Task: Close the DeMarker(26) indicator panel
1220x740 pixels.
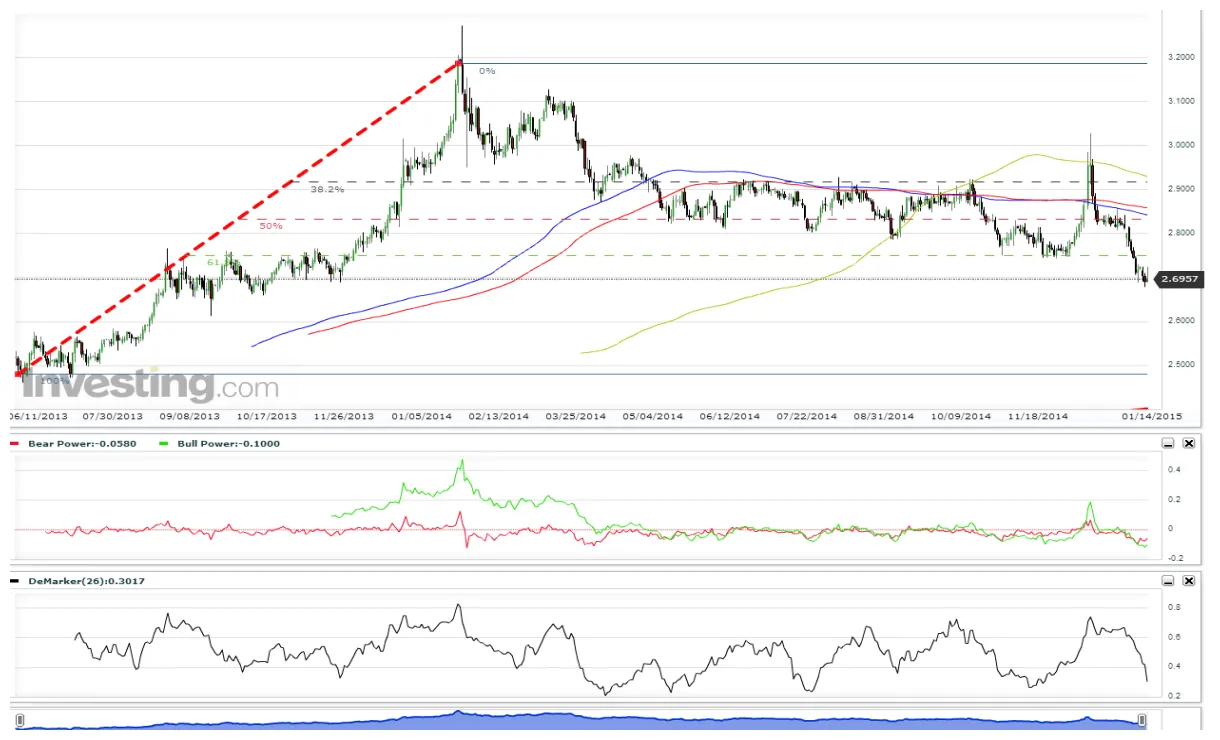Action: pyautogui.click(x=1188, y=579)
